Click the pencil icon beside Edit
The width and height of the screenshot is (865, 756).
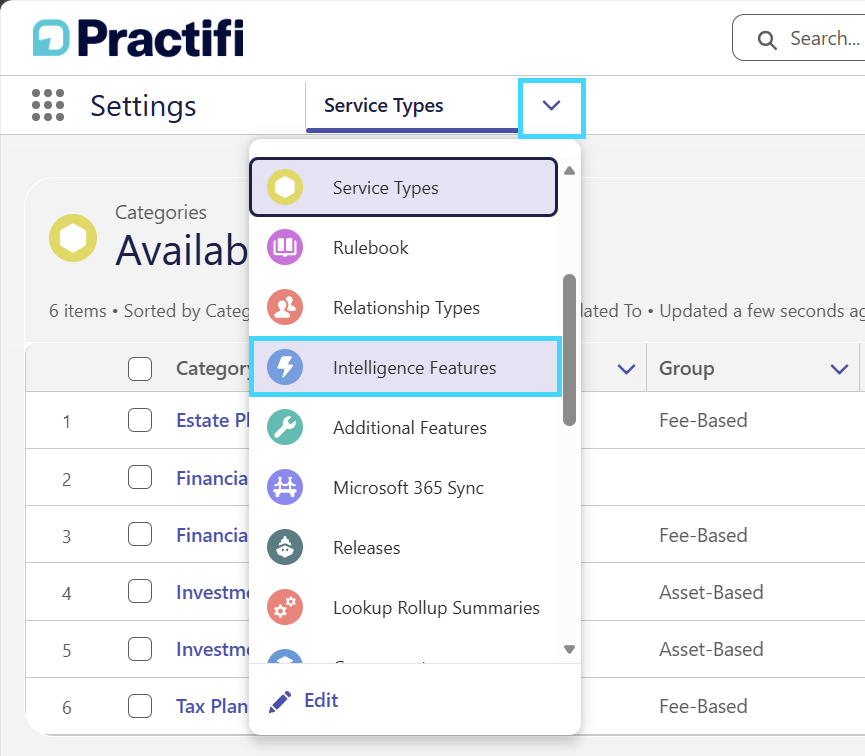[280, 701]
